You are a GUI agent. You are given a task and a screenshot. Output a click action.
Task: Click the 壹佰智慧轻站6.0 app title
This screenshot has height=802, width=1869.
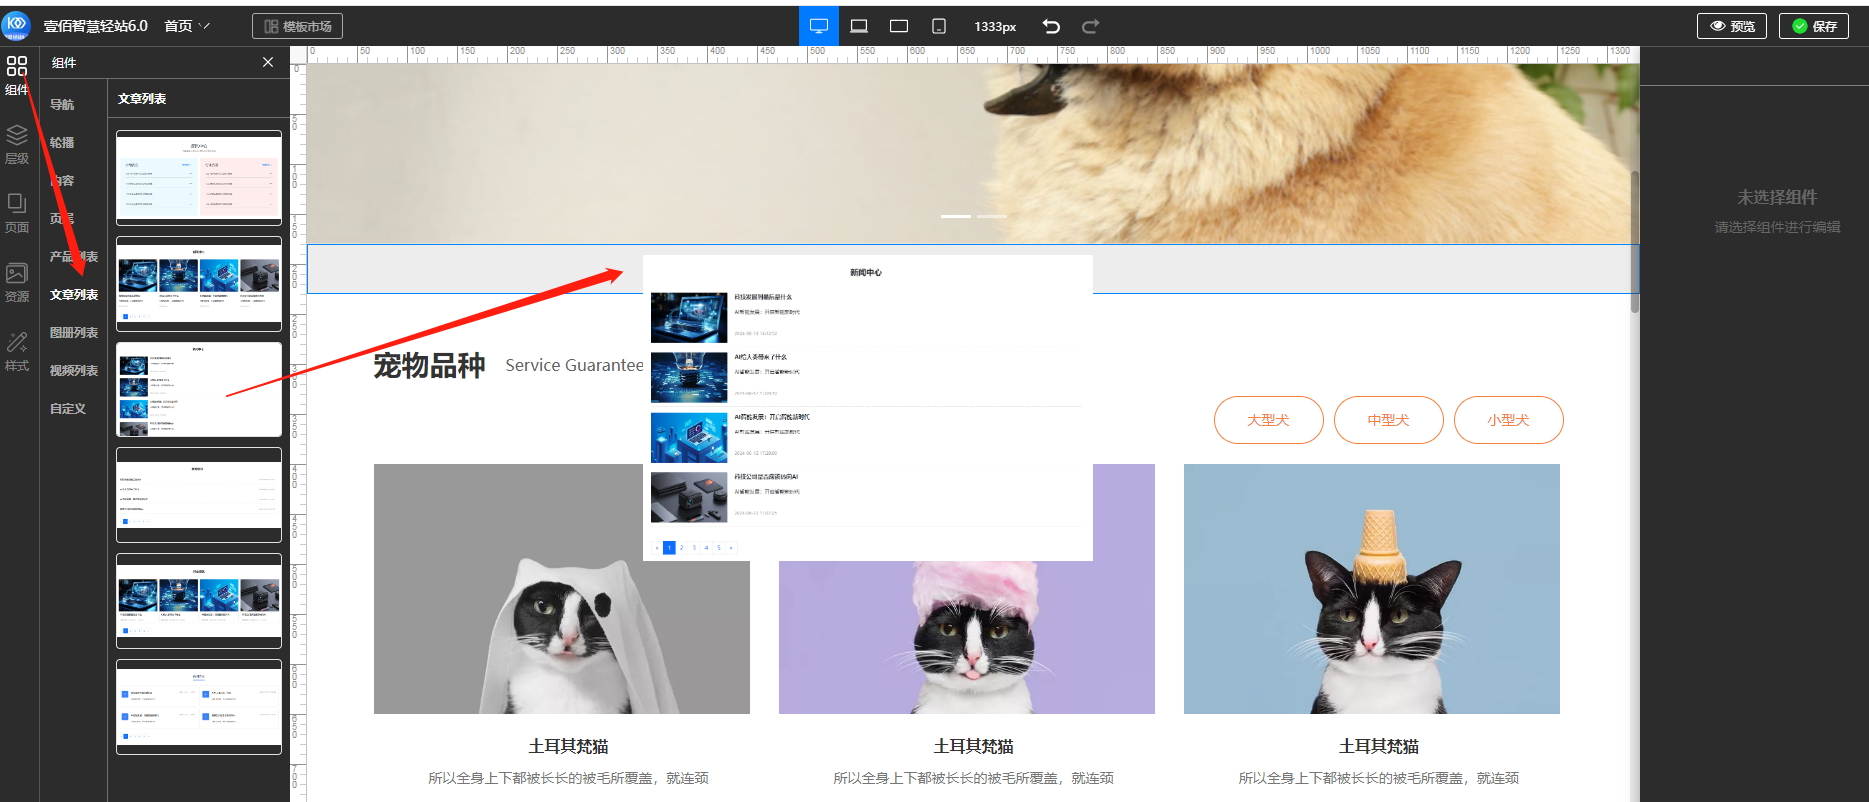tap(96, 26)
